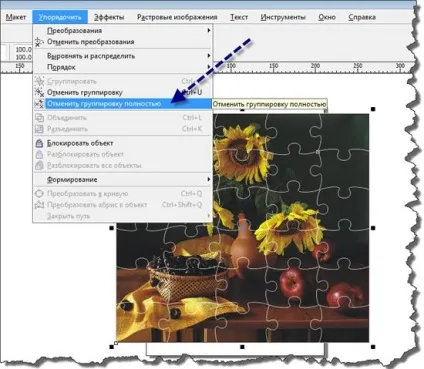Expand the Преобразования submenu

[123, 30]
